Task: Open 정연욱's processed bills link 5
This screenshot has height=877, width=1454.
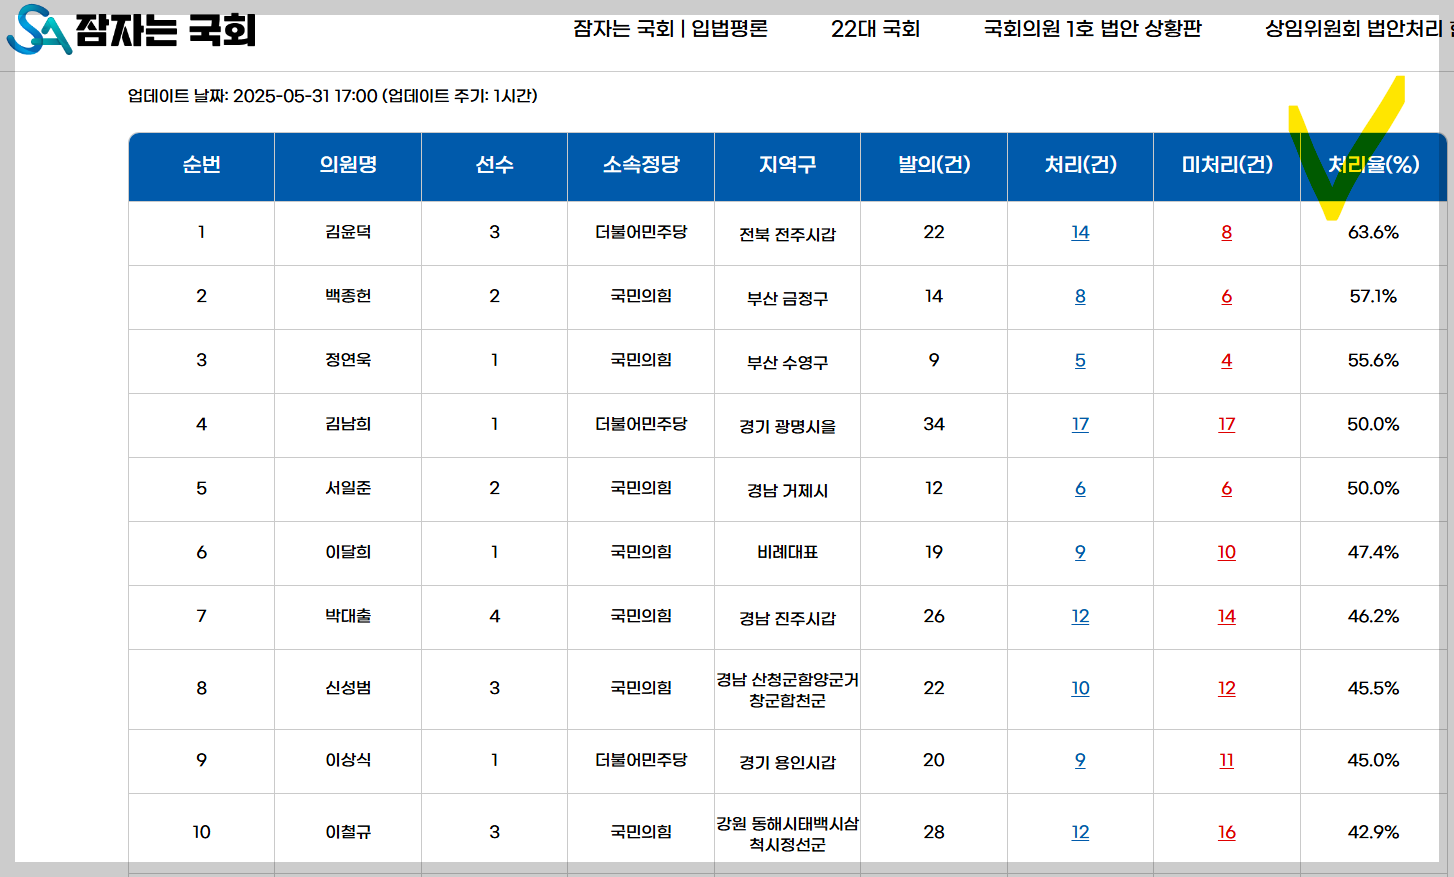Action: point(1080,360)
